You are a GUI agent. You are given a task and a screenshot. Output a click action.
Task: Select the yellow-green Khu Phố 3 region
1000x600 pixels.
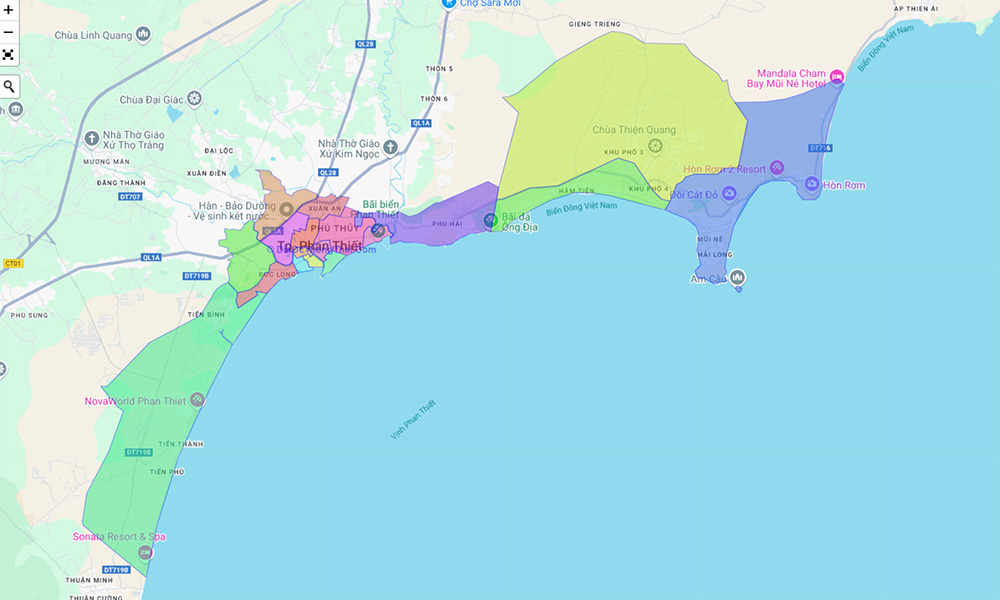[x=620, y=110]
